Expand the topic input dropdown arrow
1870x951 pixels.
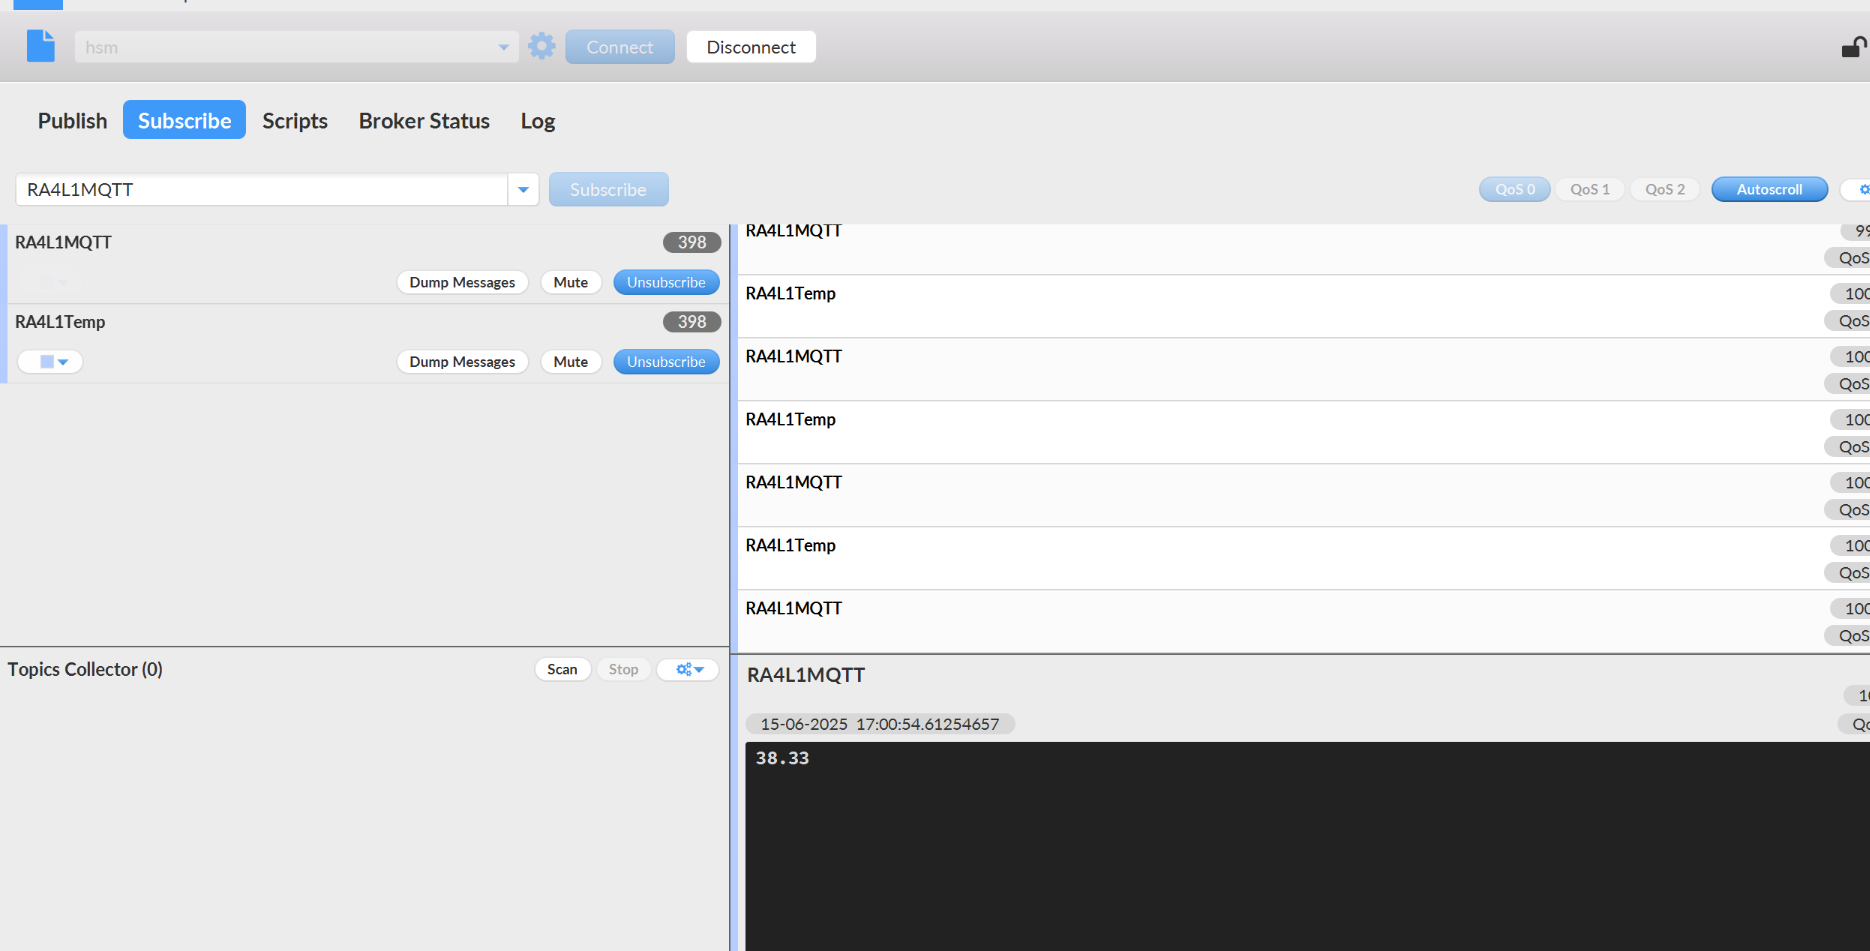523,189
